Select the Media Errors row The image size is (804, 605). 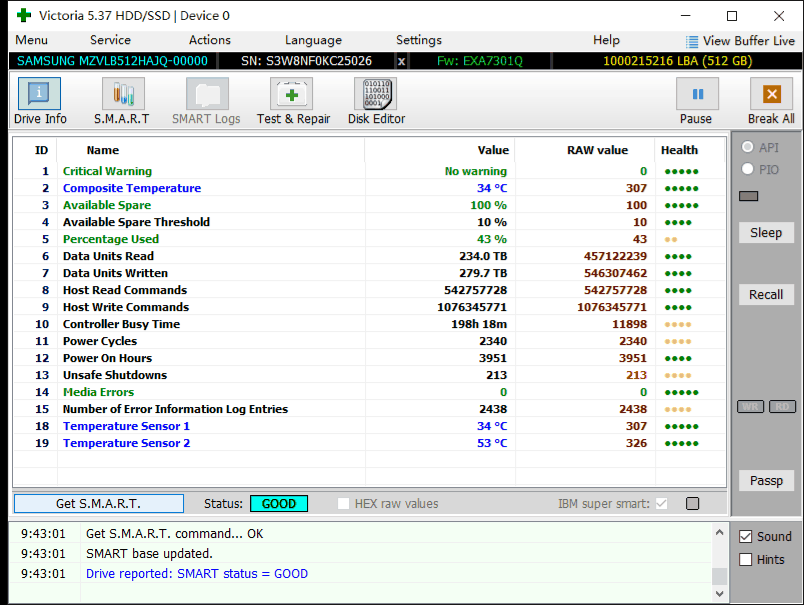coord(369,392)
